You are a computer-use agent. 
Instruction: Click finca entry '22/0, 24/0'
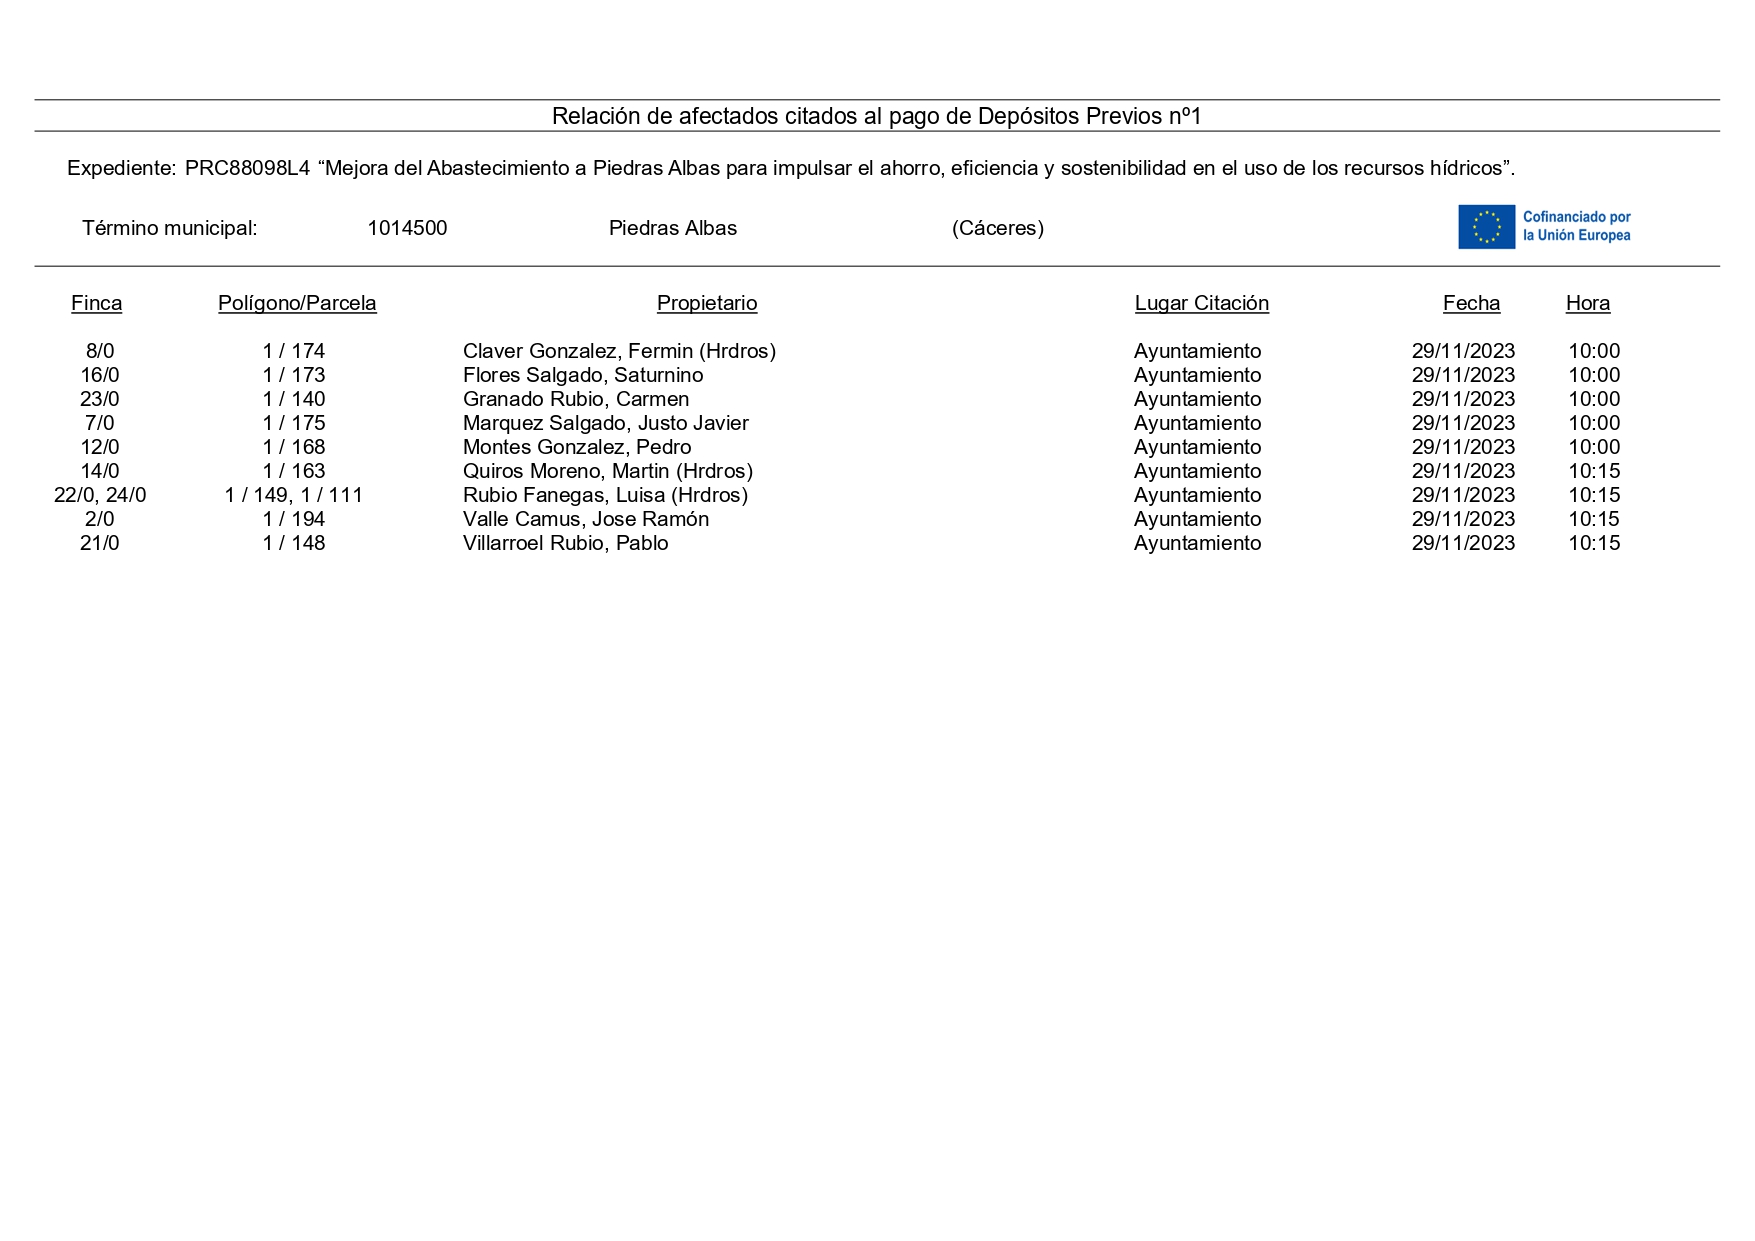tap(100, 495)
